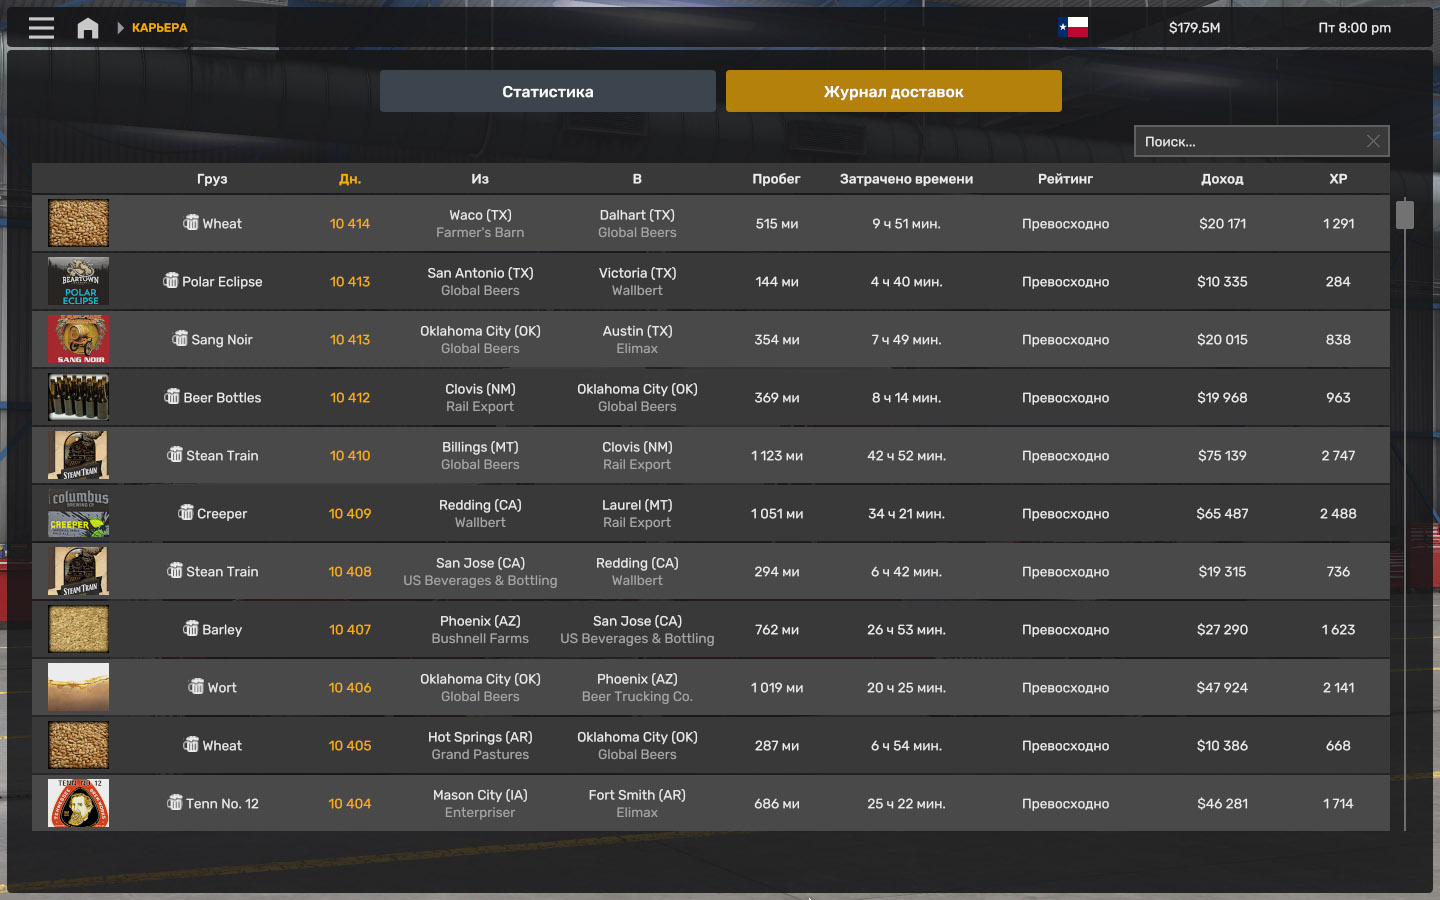Image resolution: width=1440 pixels, height=900 pixels.
Task: Click day number 10 414
Action: [x=350, y=223]
